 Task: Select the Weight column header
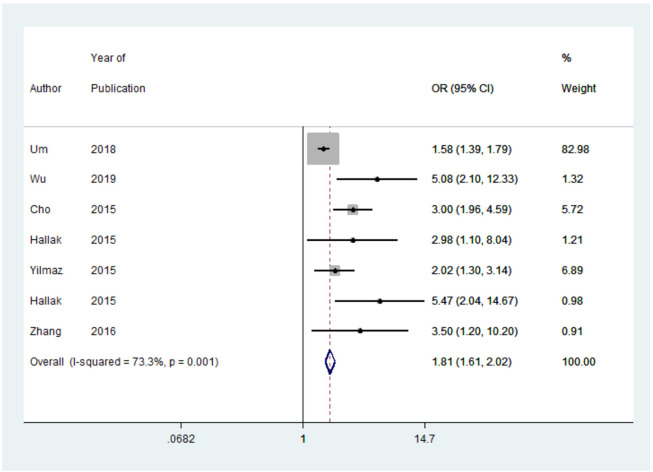578,88
